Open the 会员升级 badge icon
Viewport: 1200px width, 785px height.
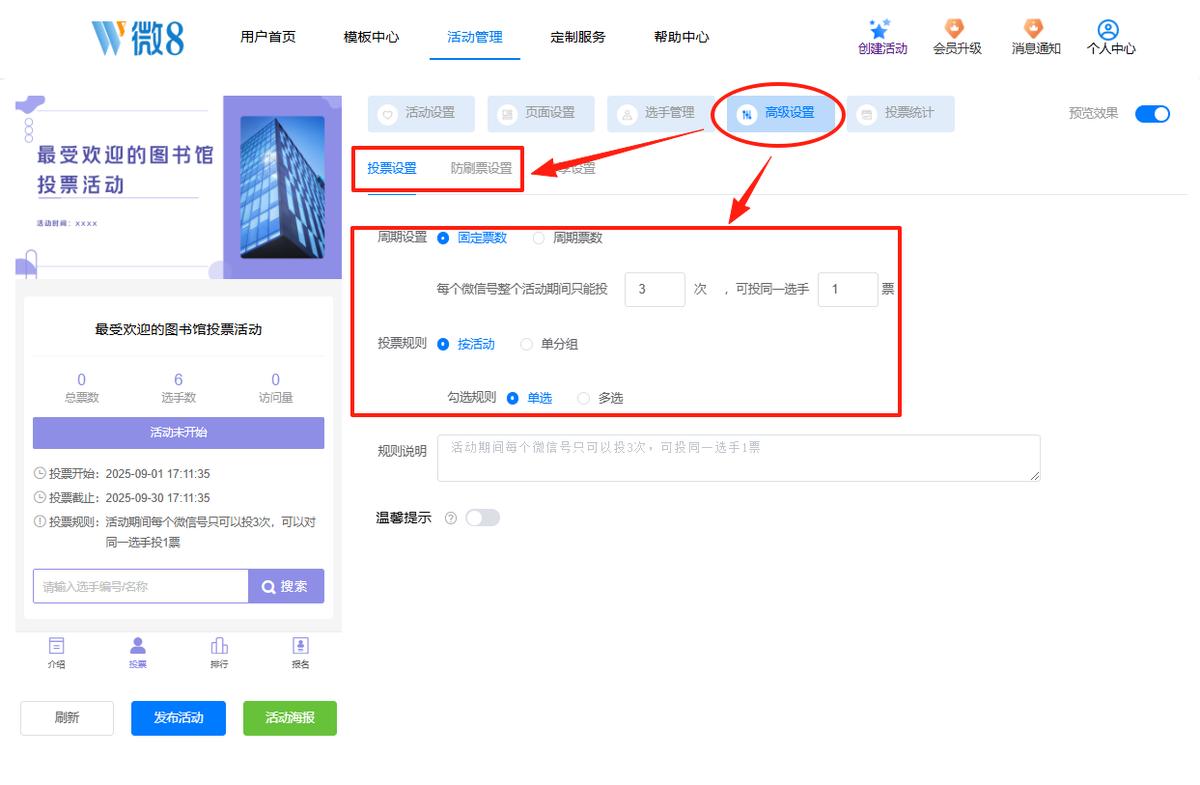tap(956, 29)
